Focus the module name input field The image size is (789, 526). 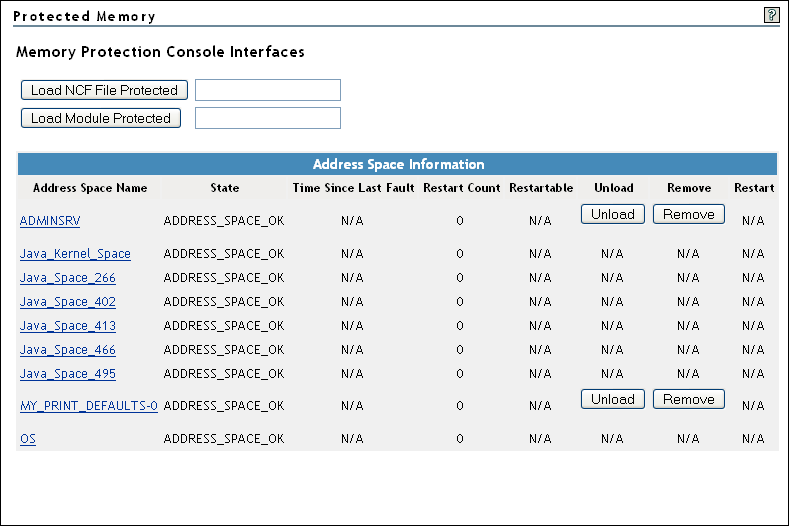pos(268,118)
